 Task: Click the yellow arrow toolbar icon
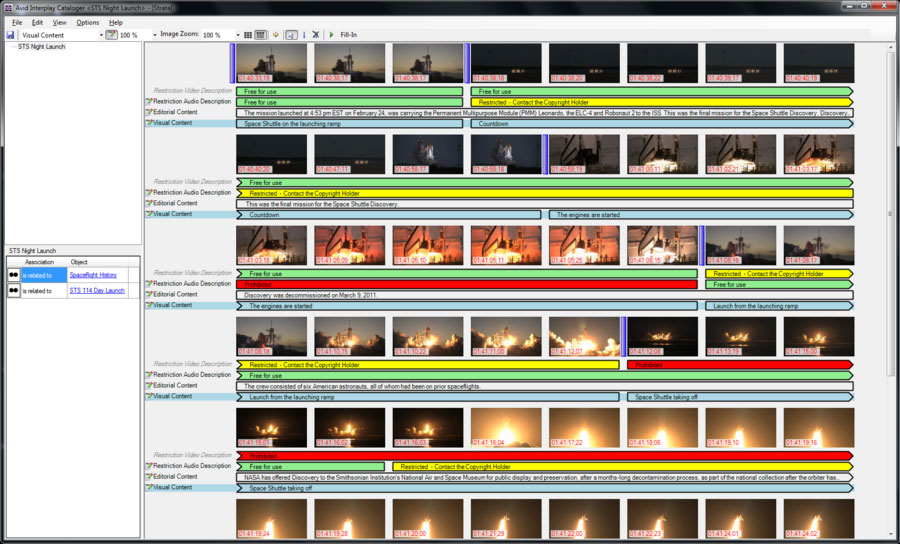[x=276, y=35]
